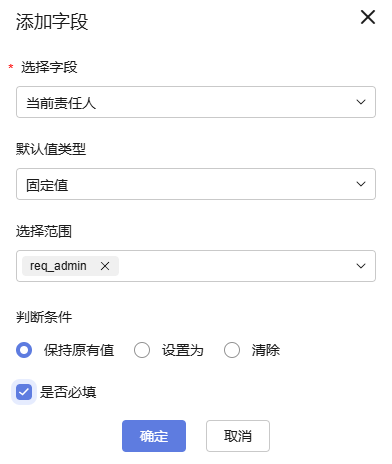Choose the 设置为 radio option
The image size is (392, 464).
[x=142, y=350]
